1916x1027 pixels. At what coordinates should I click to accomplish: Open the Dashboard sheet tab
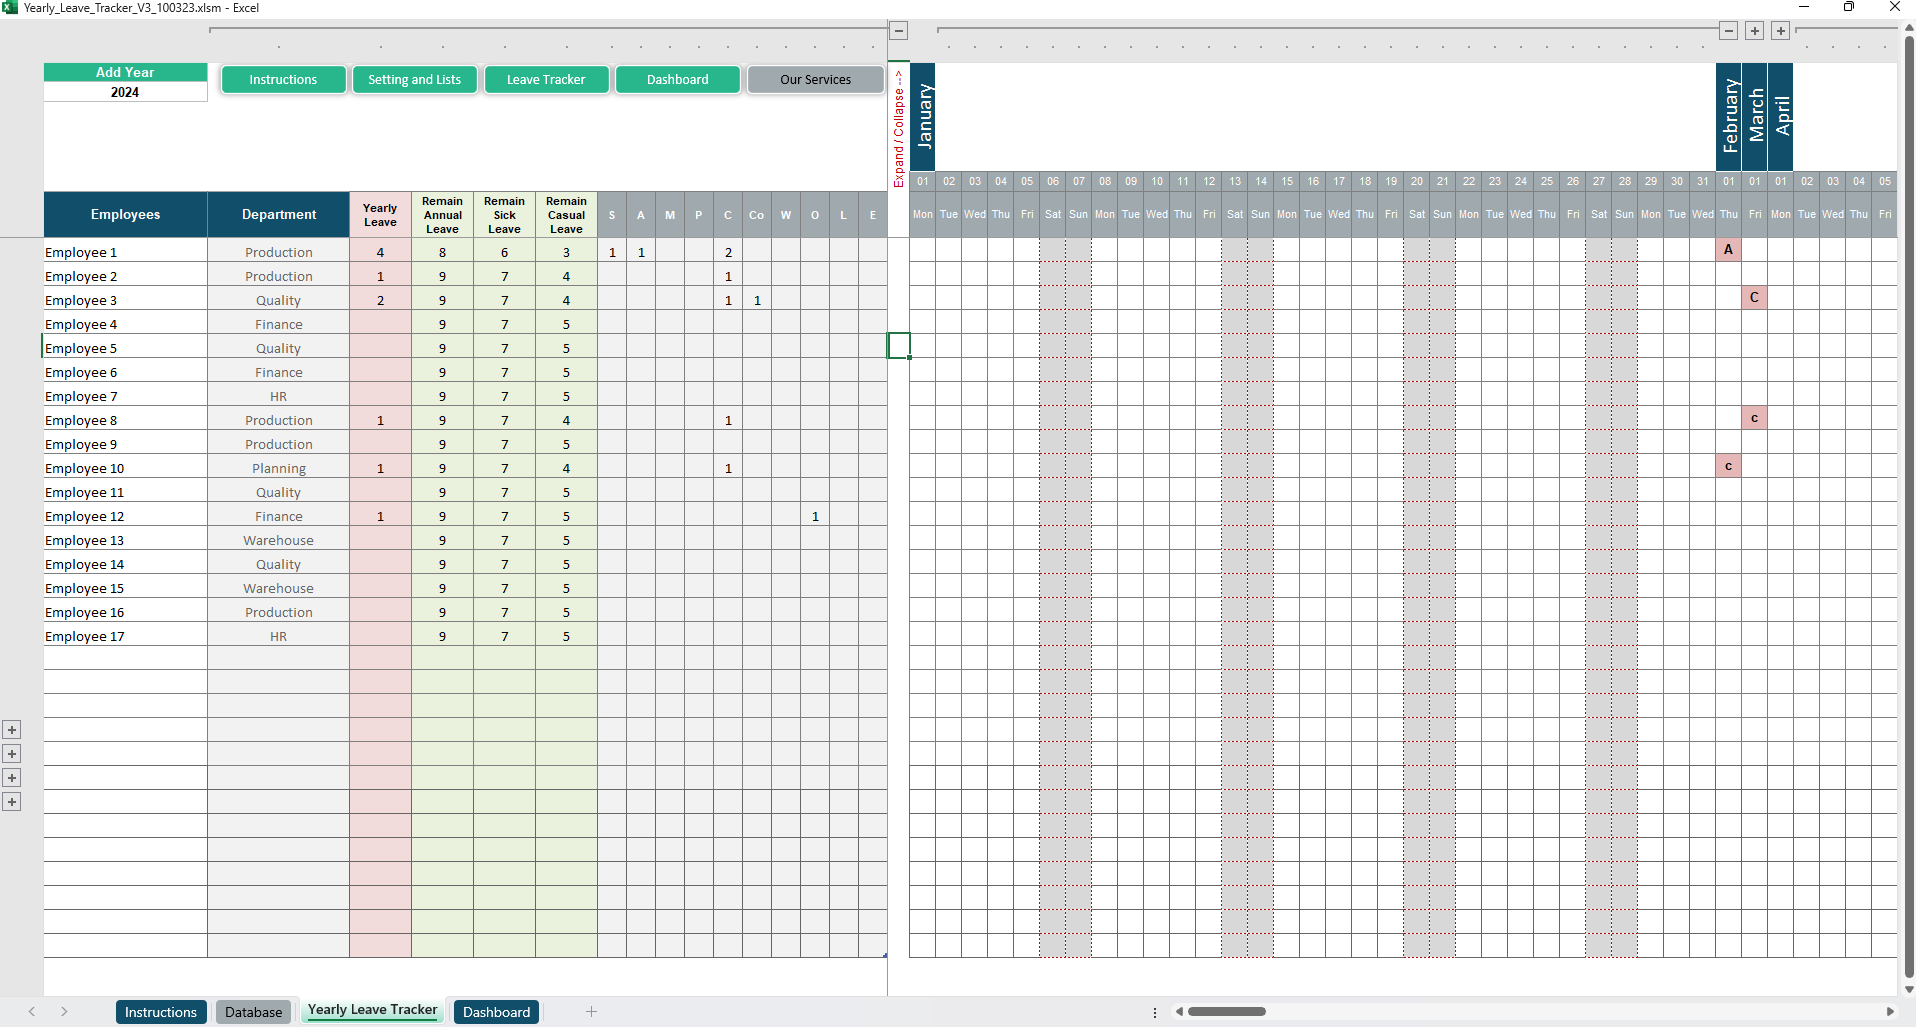point(496,1012)
